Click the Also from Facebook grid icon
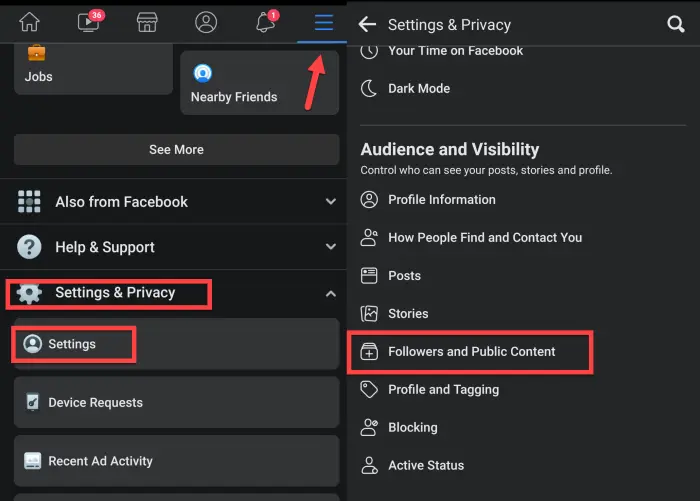The width and height of the screenshot is (700, 501). tap(29, 201)
